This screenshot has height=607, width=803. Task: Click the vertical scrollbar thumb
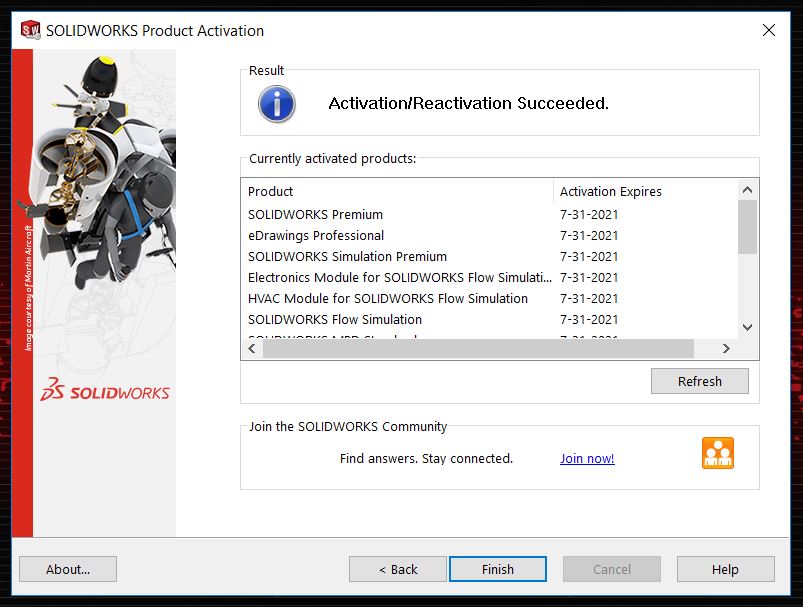[x=747, y=227]
